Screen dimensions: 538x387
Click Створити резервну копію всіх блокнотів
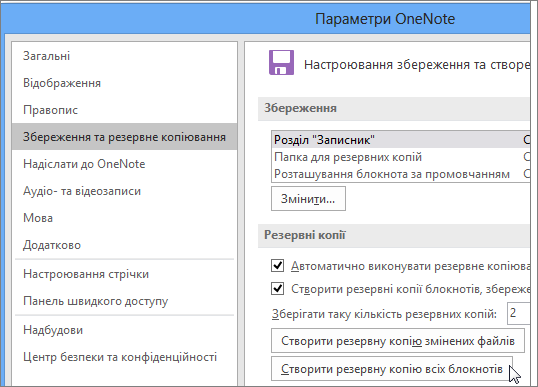coord(392,369)
